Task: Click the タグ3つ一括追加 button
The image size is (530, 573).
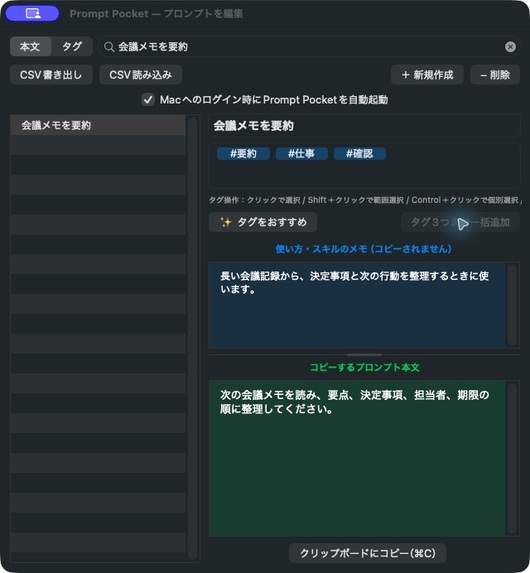Action: tap(460, 222)
